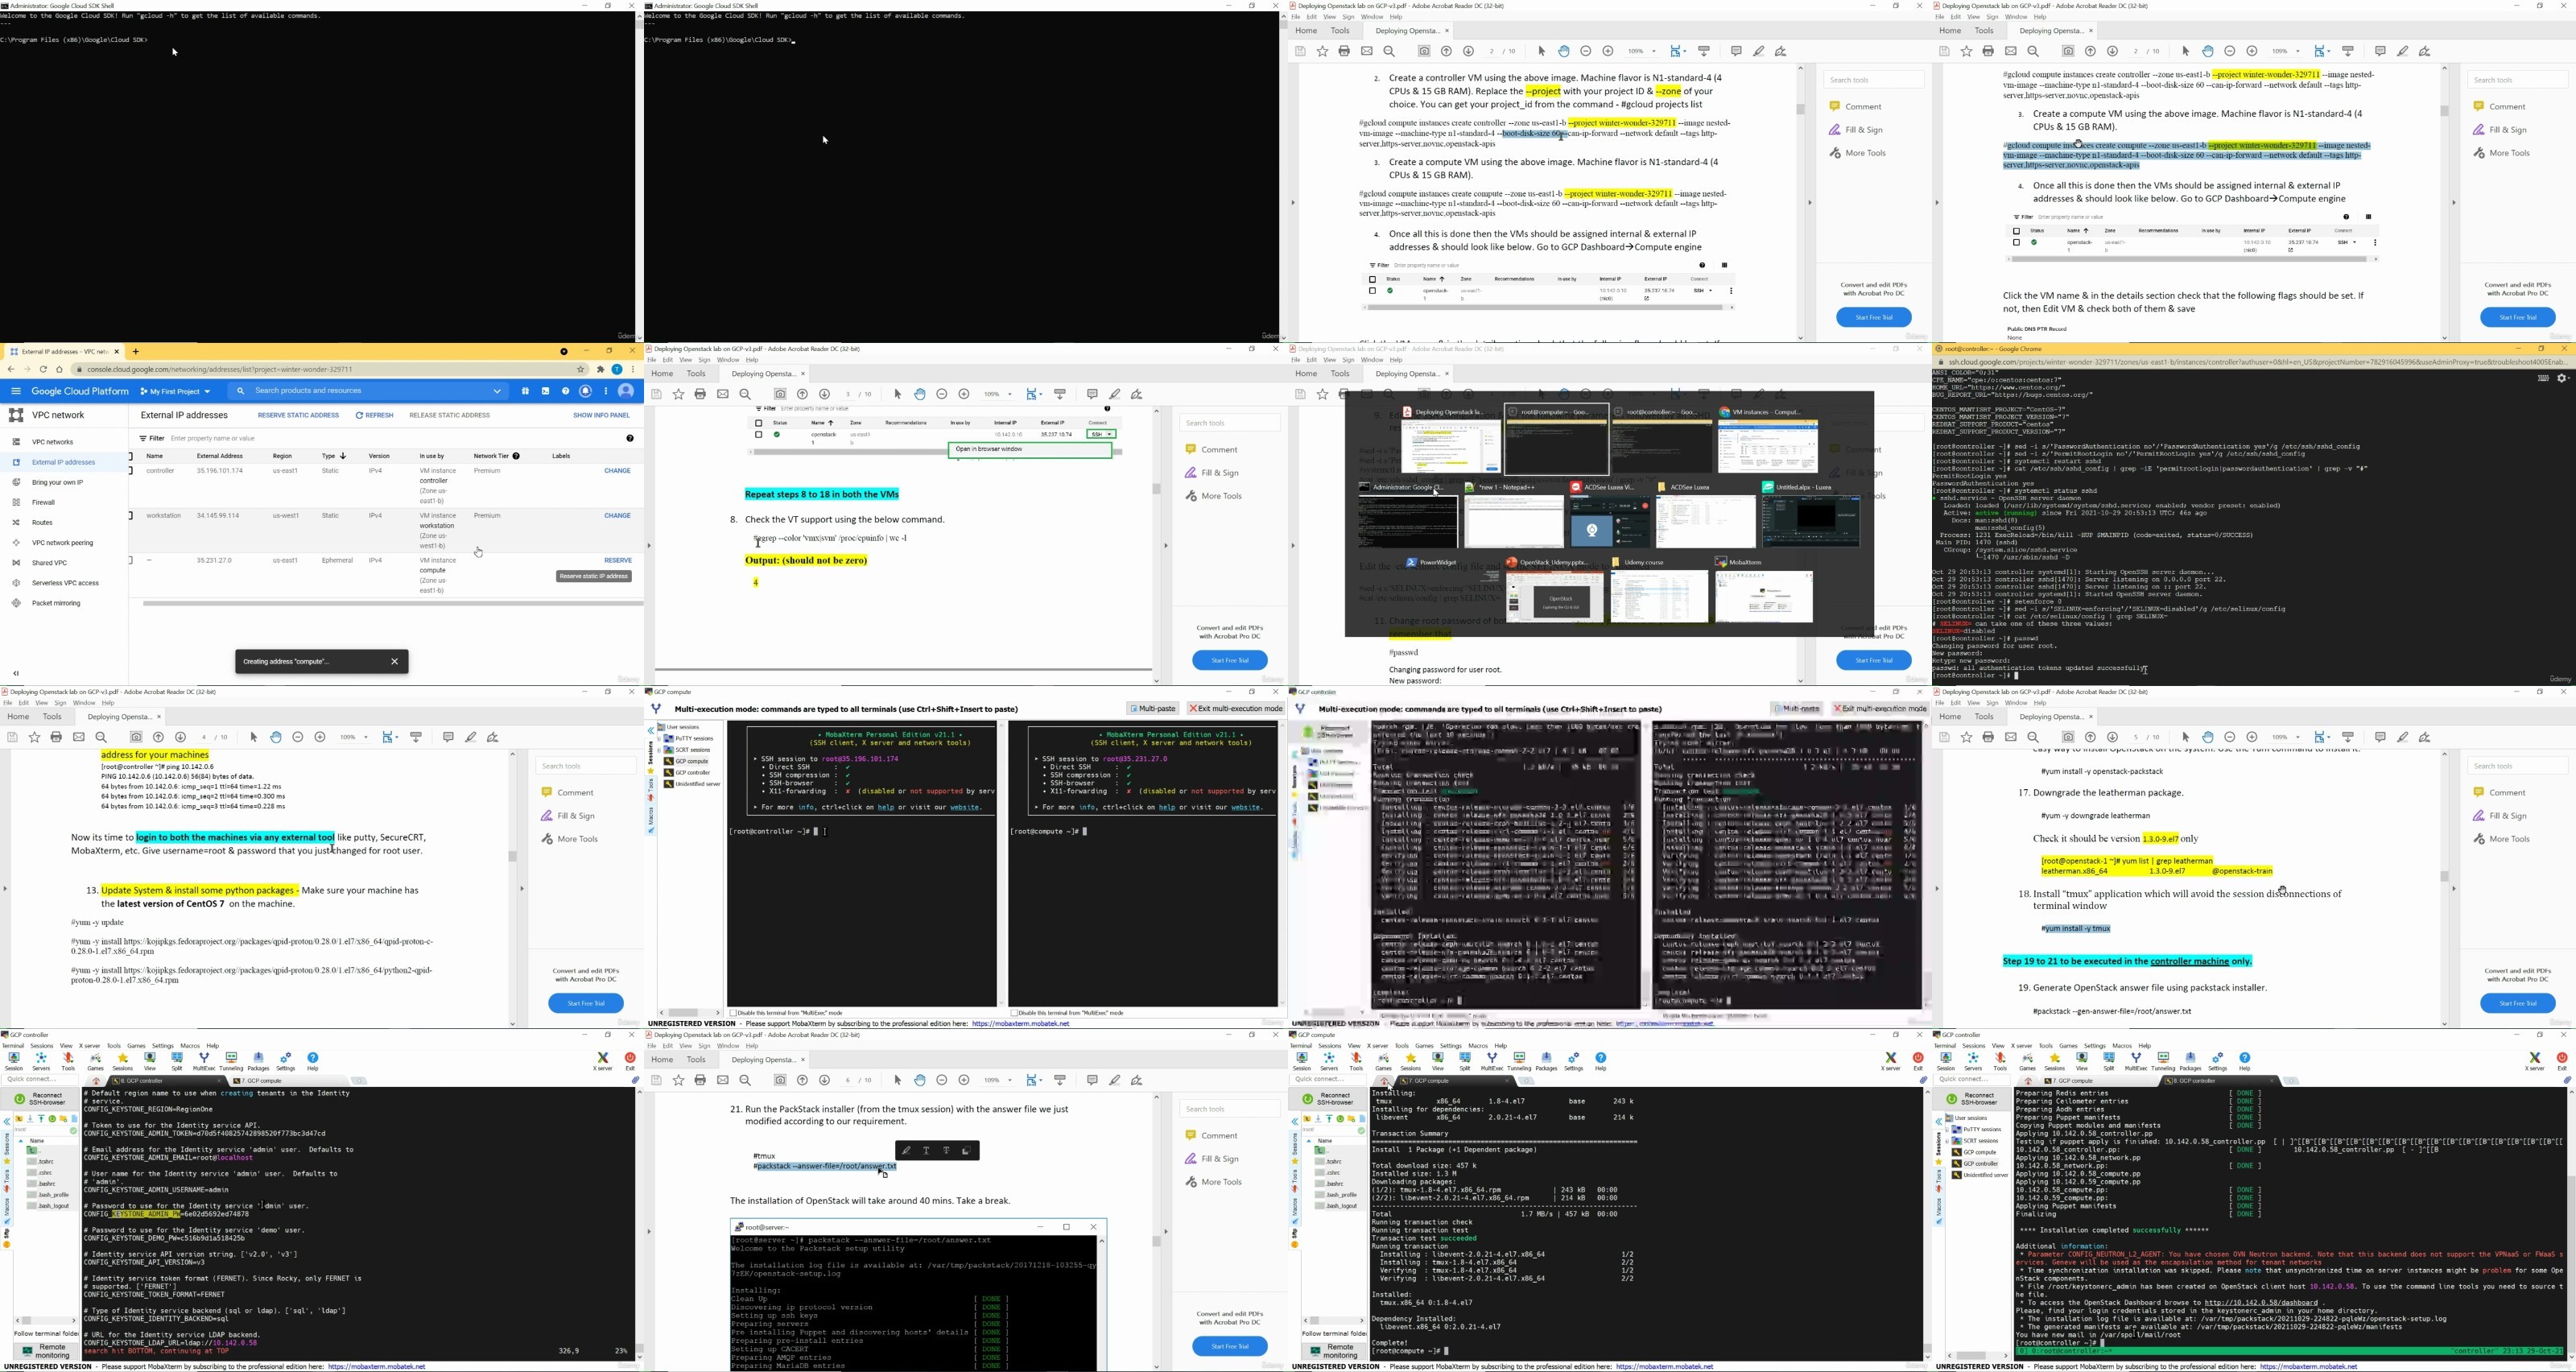Open the Google Cloud notifications bell
The image size is (2576, 1372).
point(585,391)
